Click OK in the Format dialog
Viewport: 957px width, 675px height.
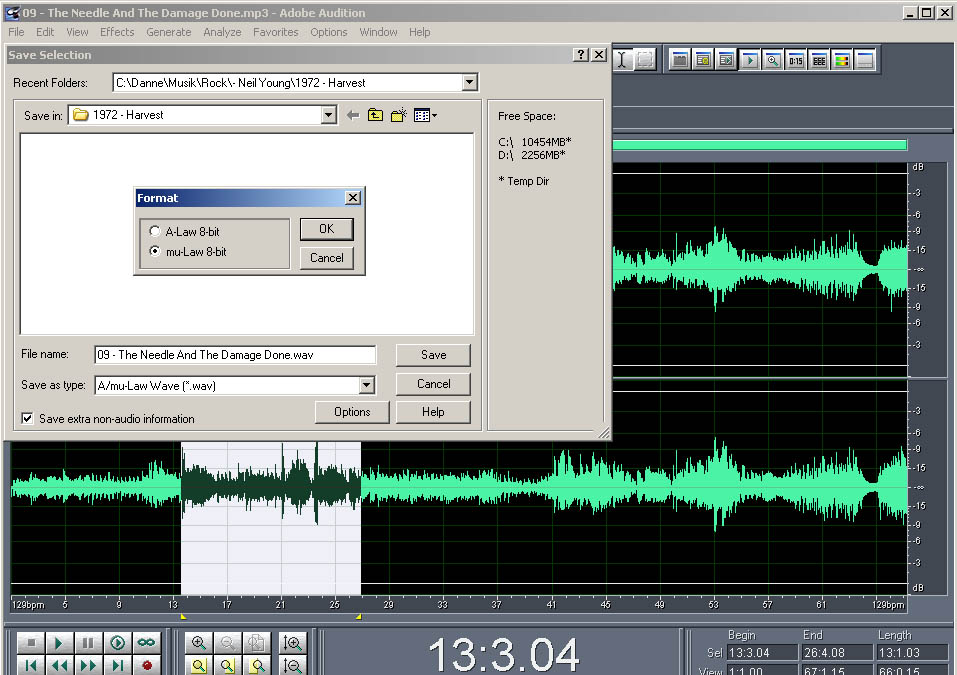coord(327,229)
